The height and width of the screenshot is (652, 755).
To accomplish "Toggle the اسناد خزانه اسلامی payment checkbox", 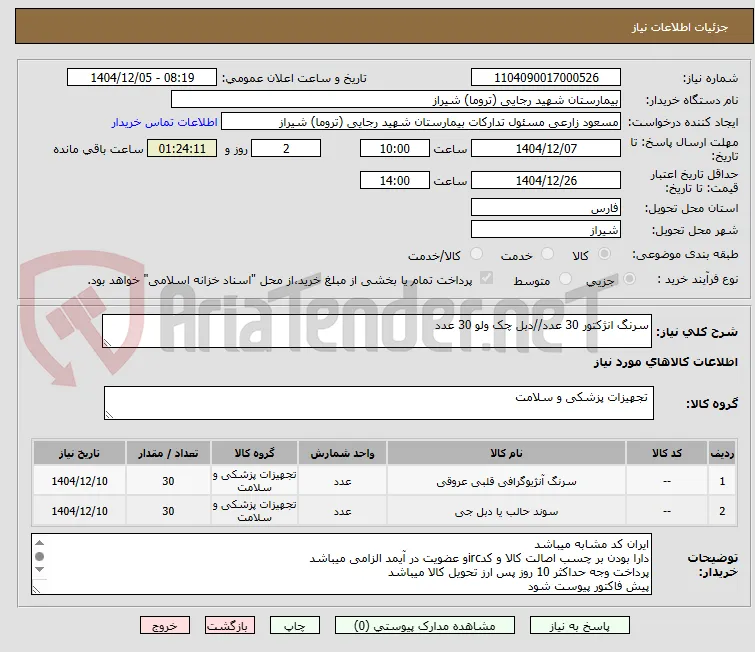I will pyautogui.click(x=487, y=278).
